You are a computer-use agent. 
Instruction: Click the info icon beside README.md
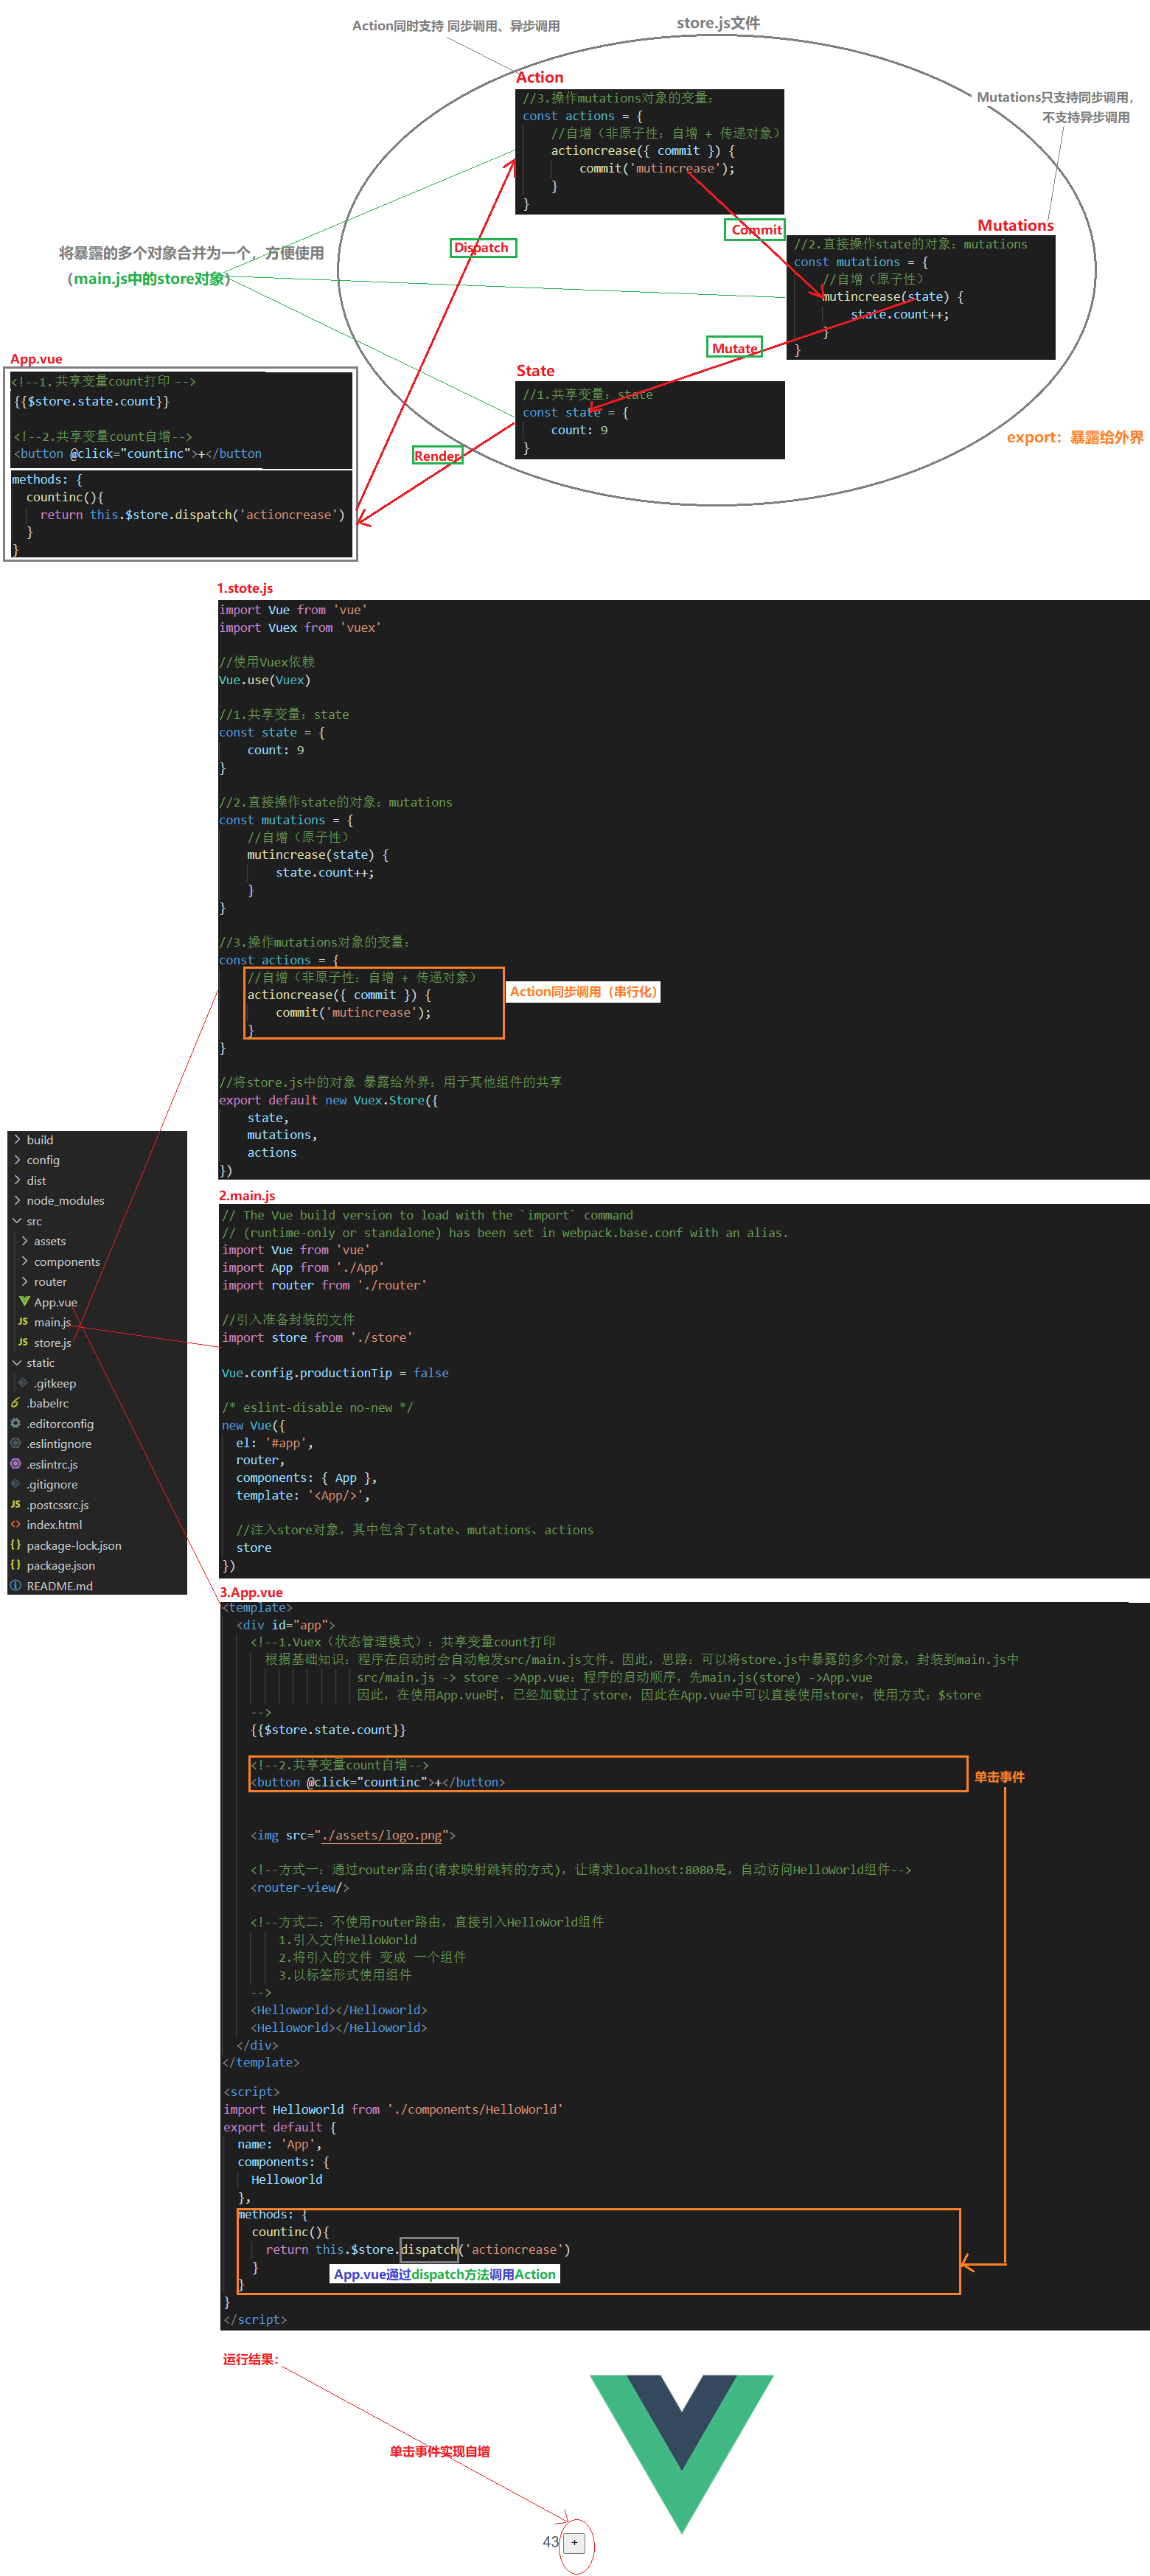click(x=16, y=1586)
